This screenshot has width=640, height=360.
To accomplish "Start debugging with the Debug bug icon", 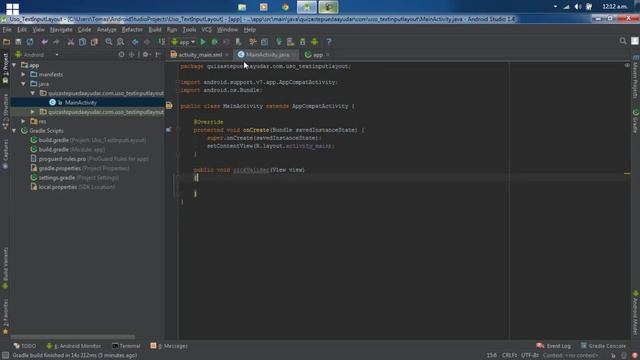I will (x=214, y=42).
